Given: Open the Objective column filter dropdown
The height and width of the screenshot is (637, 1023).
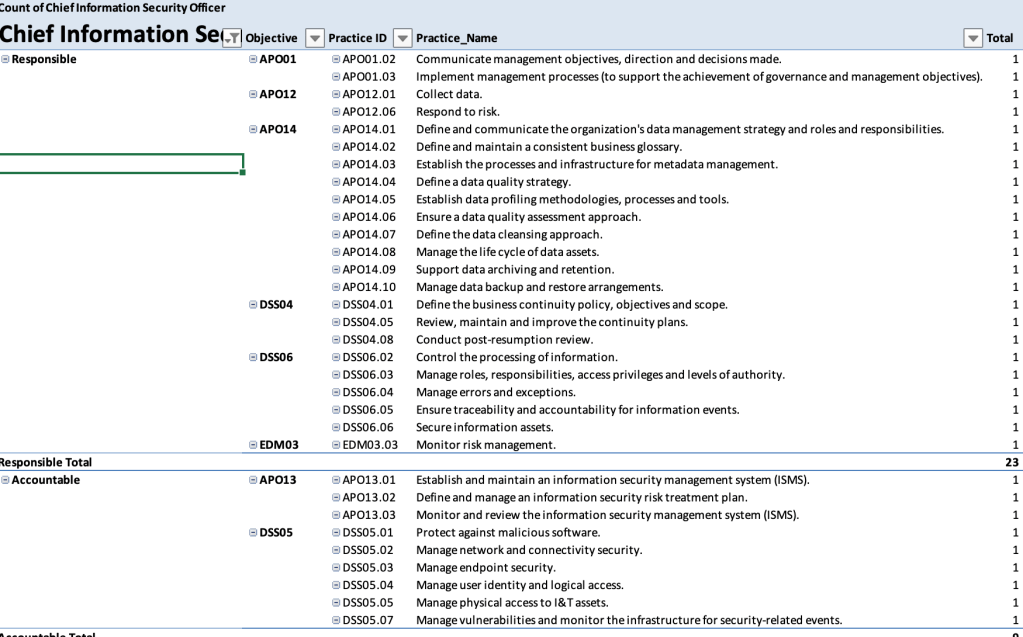Looking at the screenshot, I should tap(314, 38).
